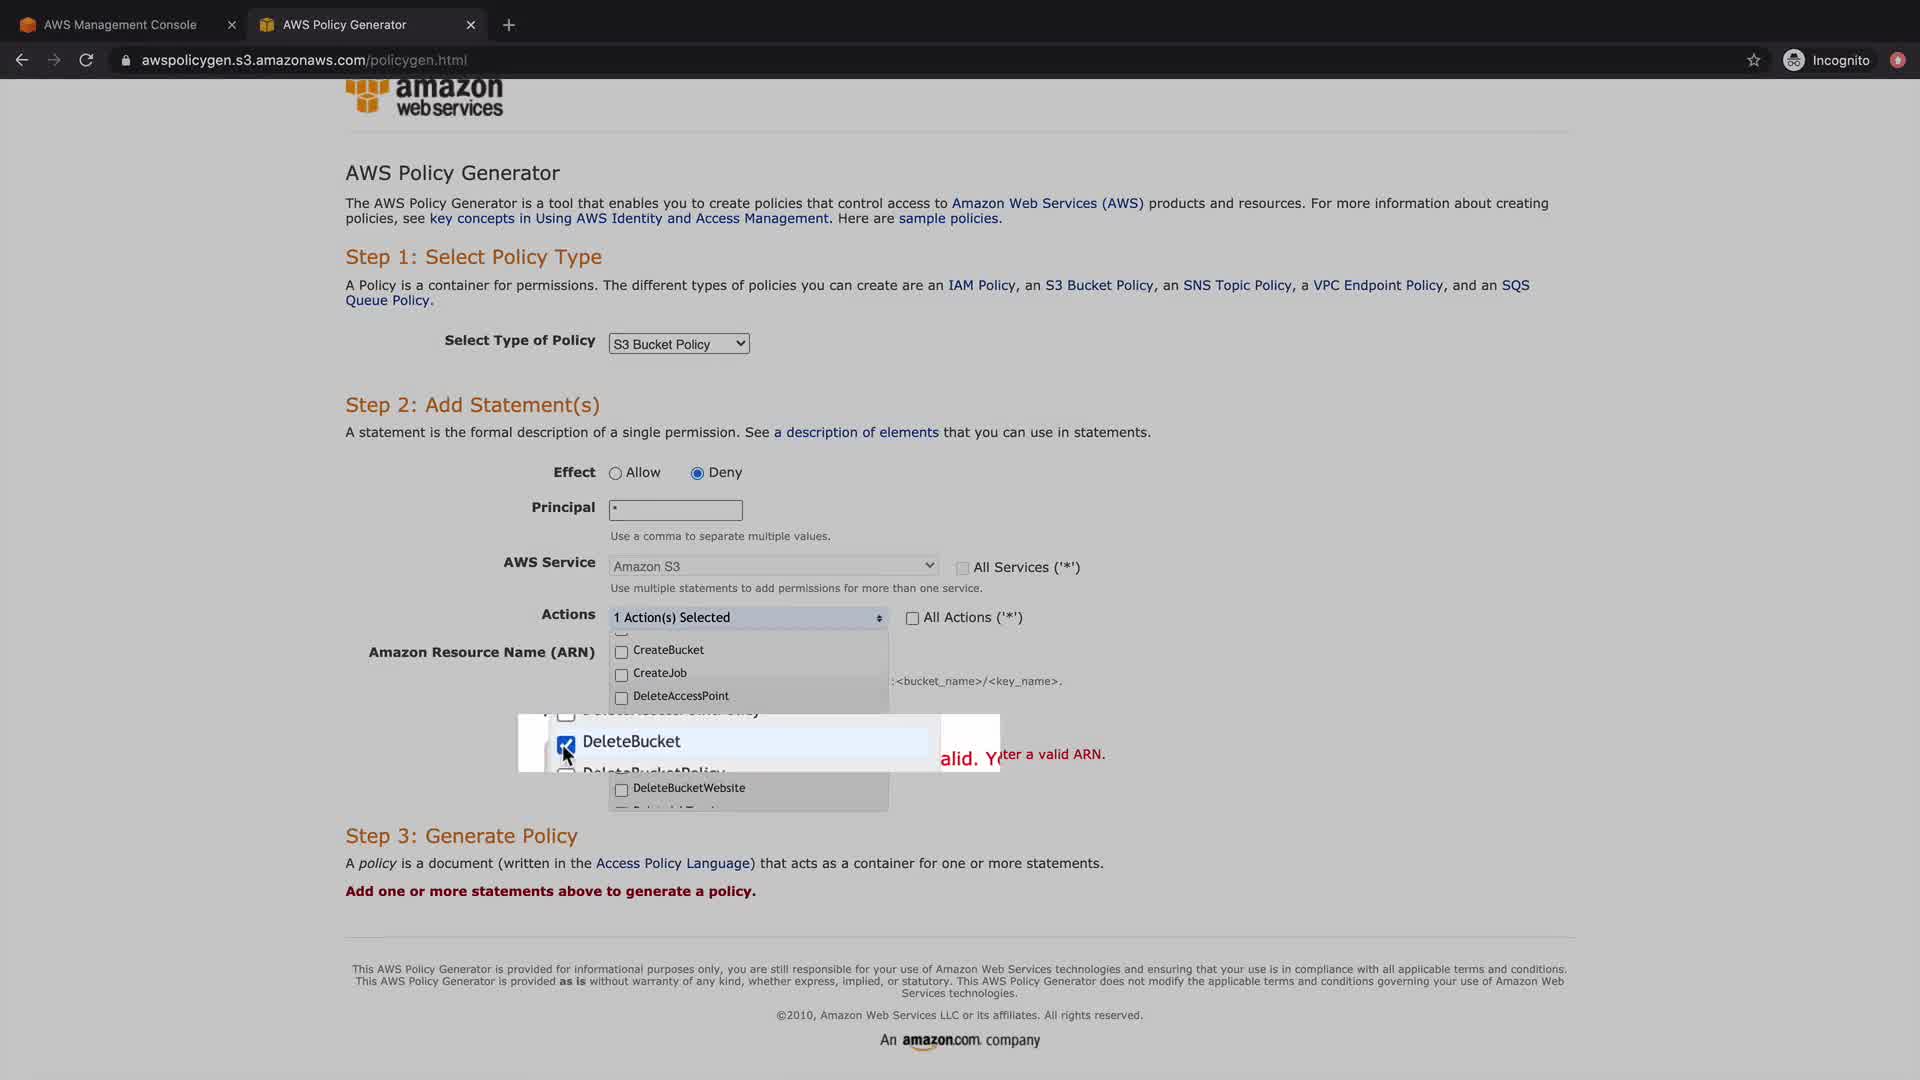Click the browser back arrow icon
This screenshot has height=1080, width=1920.
click(x=22, y=60)
